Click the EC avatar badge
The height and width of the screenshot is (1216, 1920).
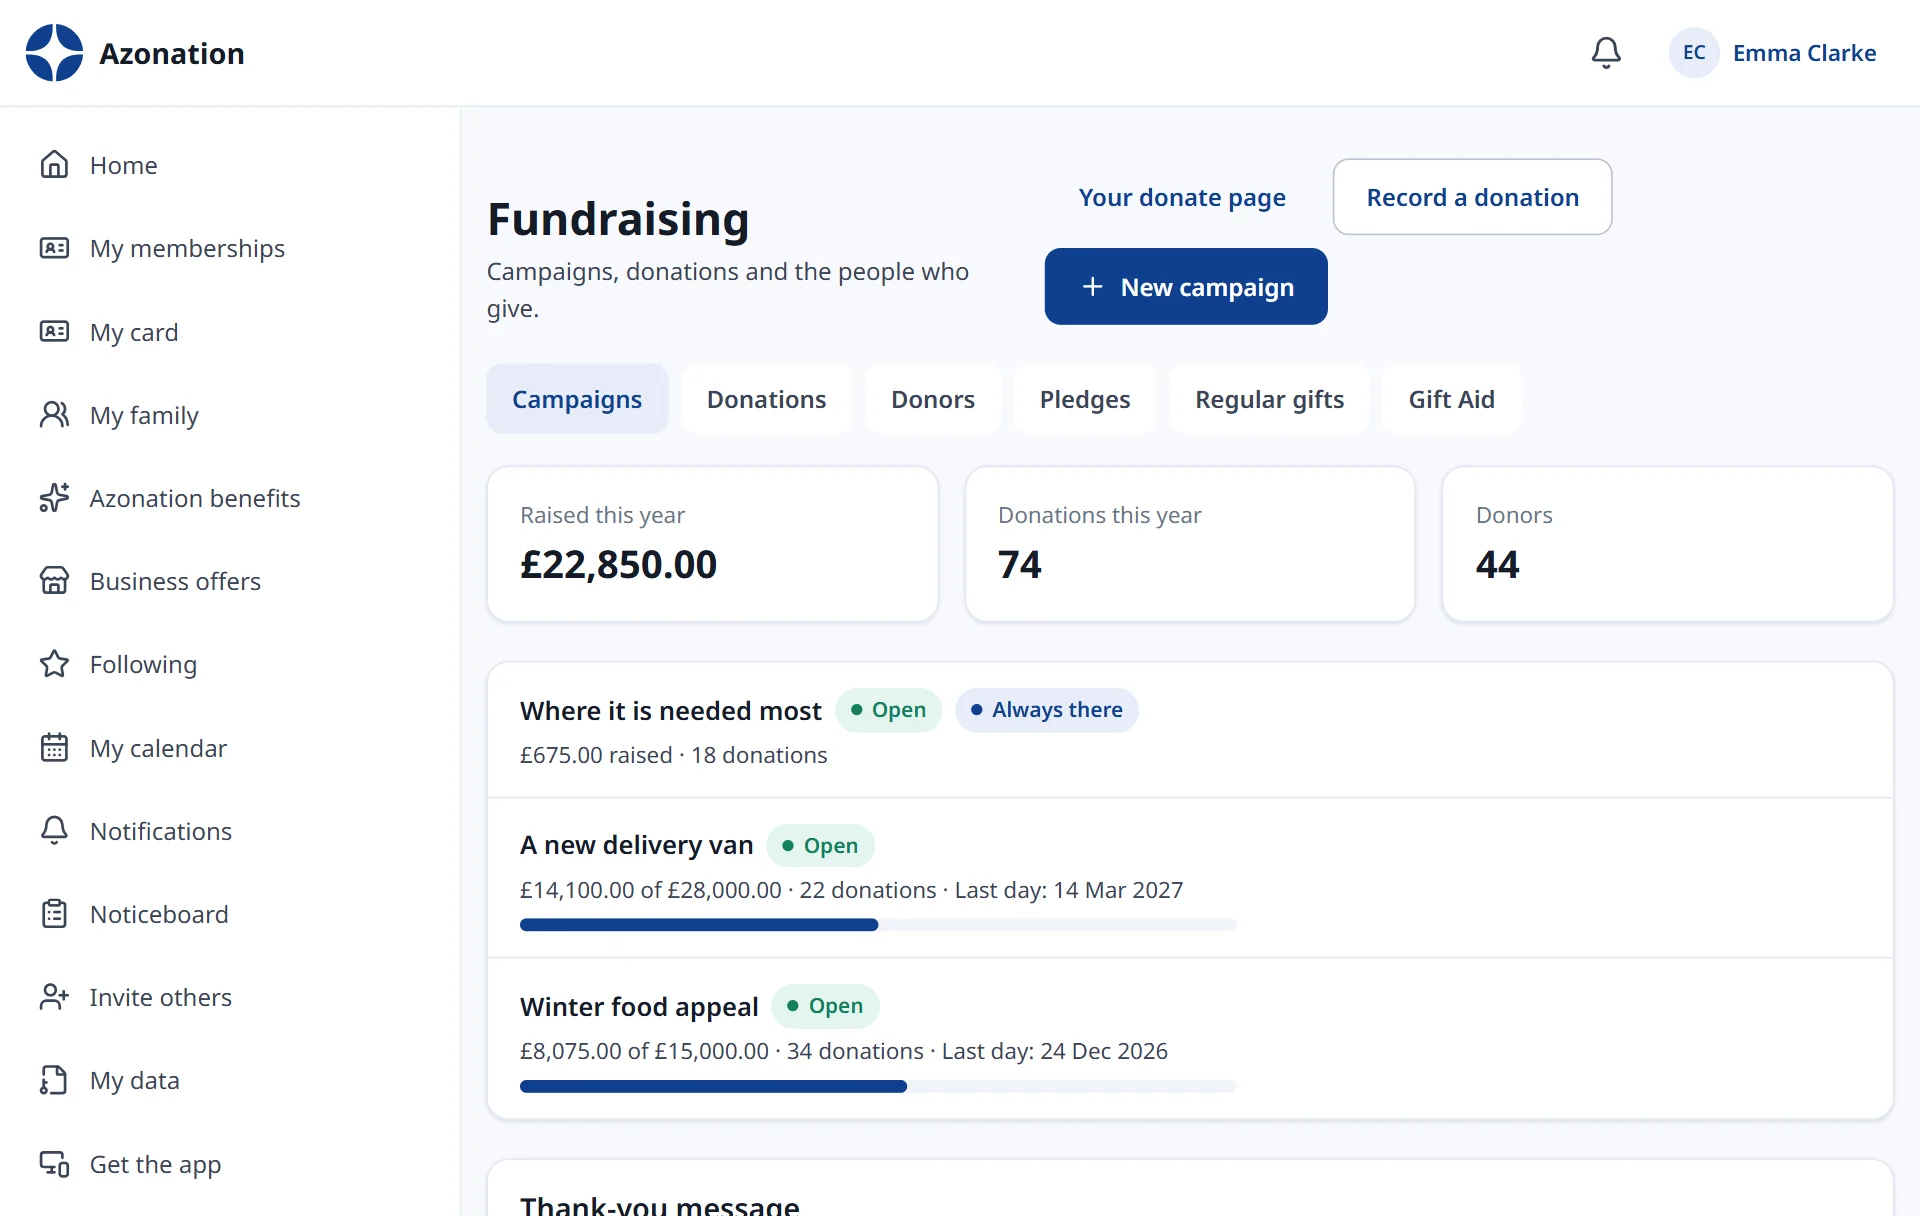pyautogui.click(x=1694, y=53)
